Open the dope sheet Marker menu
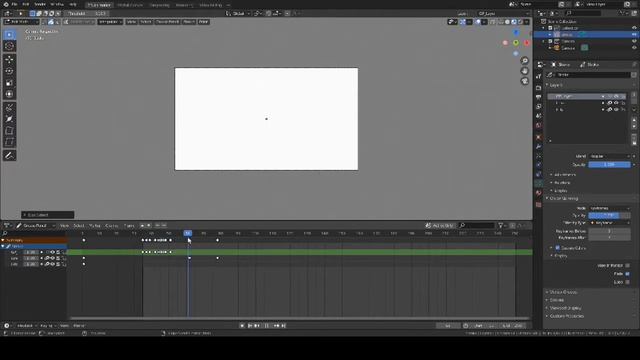Viewport: 640px width, 360px height. (95, 225)
